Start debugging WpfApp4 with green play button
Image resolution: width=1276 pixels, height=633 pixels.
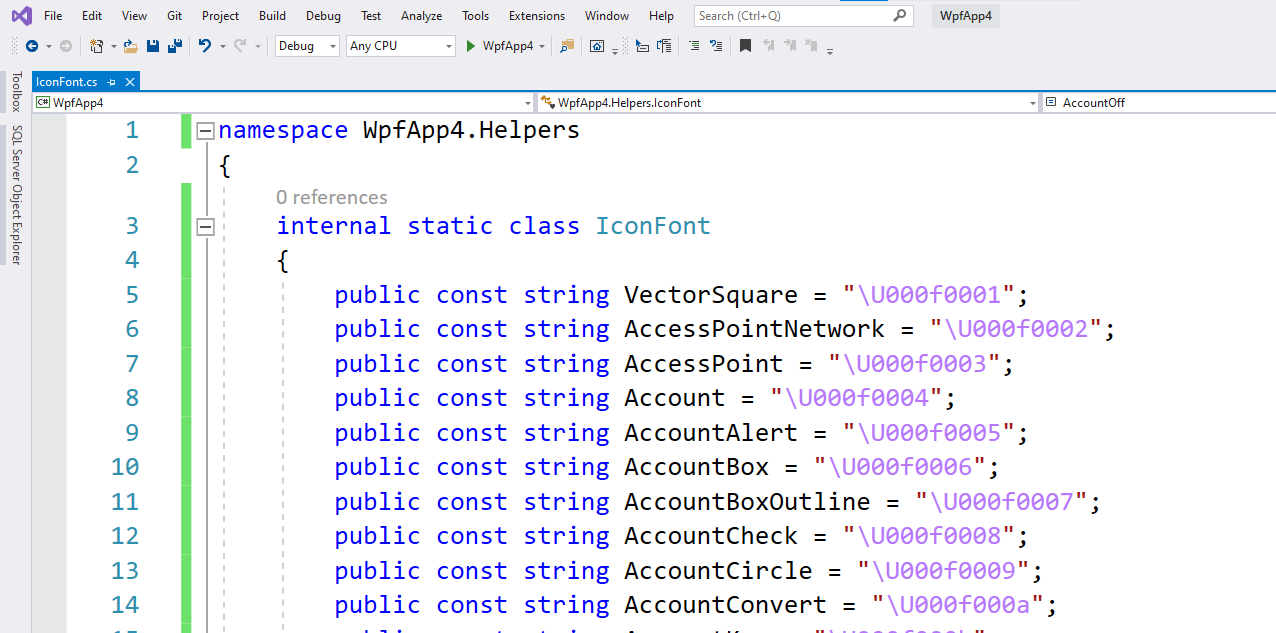[470, 46]
